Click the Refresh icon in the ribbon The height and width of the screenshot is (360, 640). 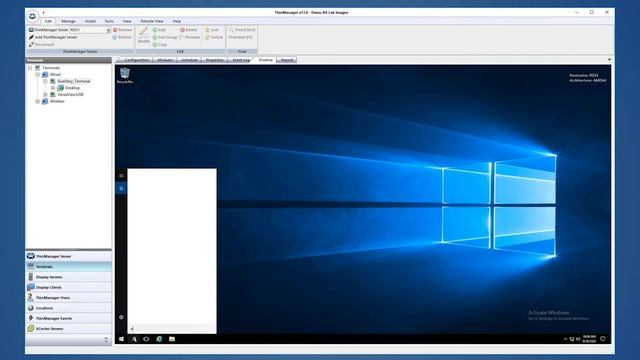pos(115,37)
